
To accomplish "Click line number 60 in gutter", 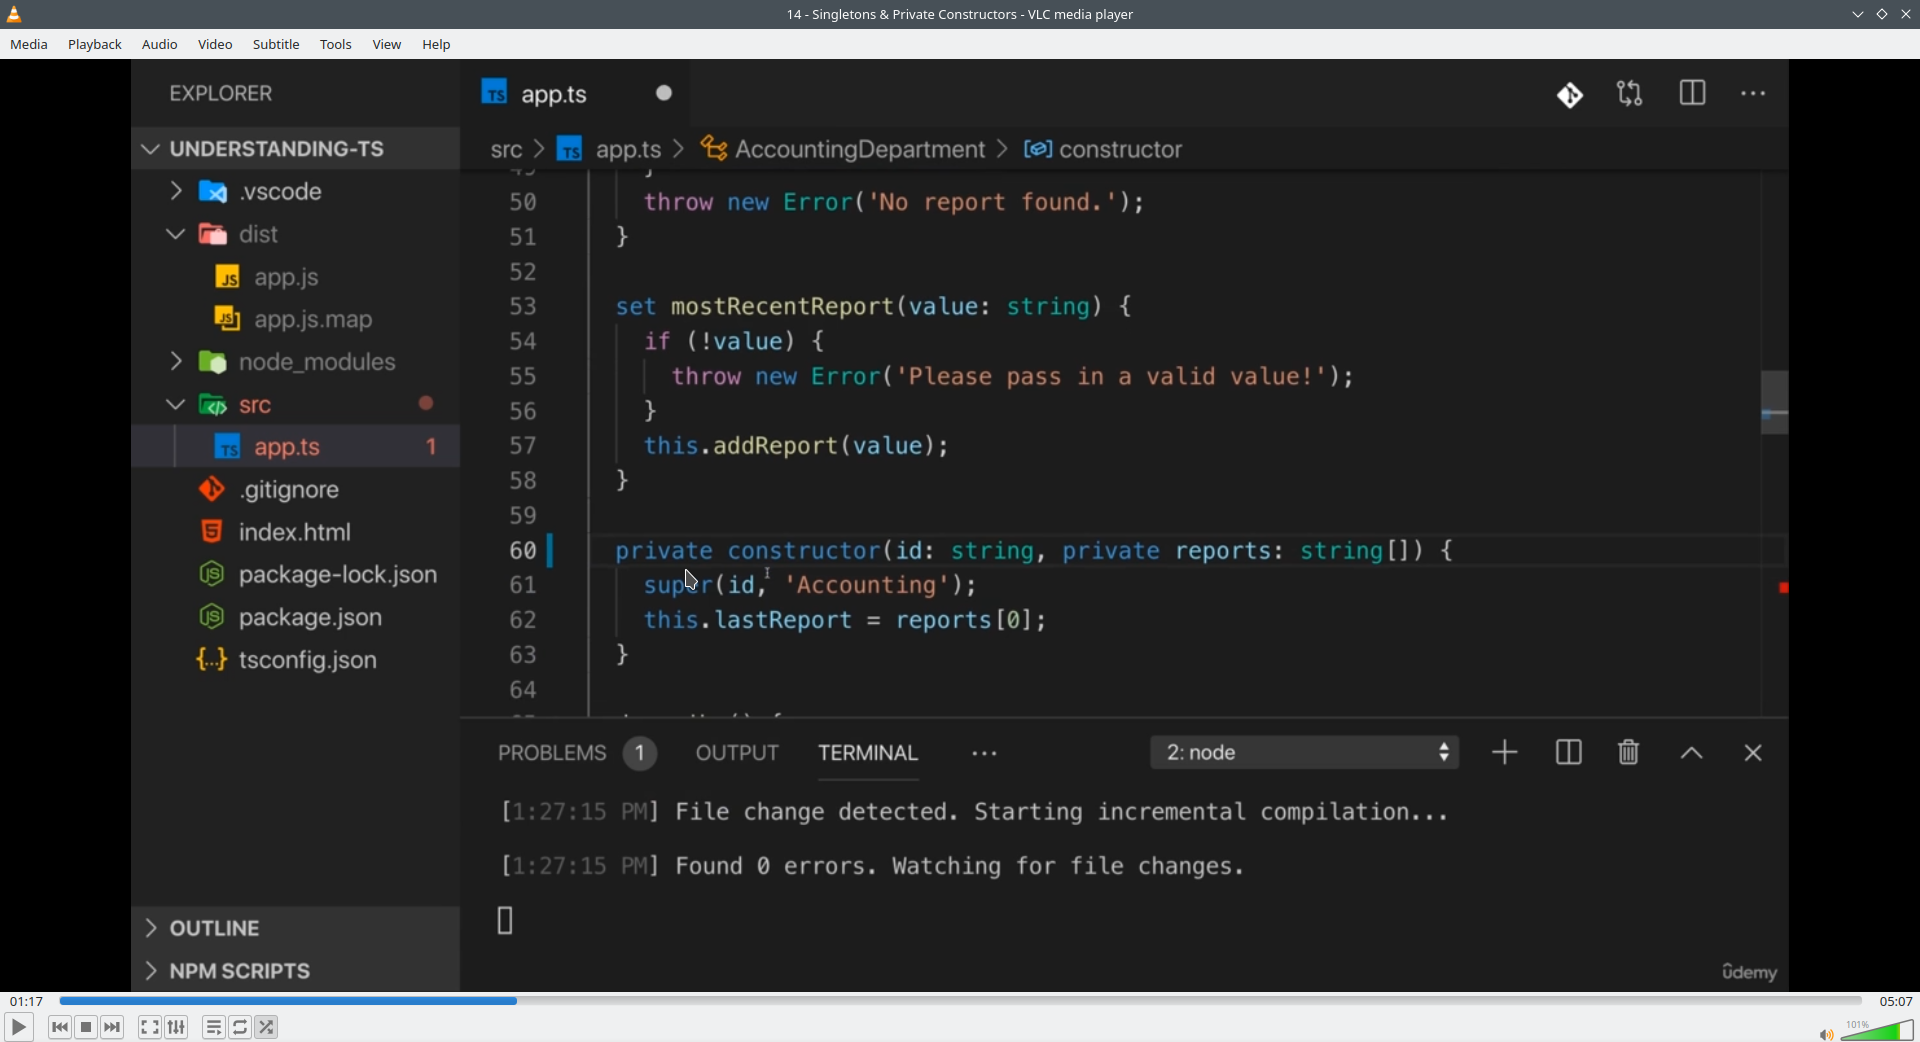I will (x=523, y=551).
